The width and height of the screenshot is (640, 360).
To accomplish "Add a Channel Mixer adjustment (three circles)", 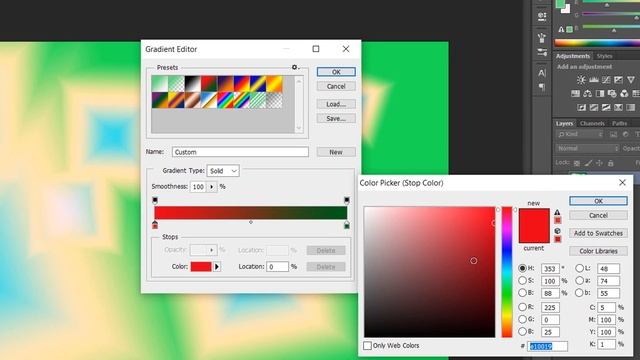I will 624,94.
